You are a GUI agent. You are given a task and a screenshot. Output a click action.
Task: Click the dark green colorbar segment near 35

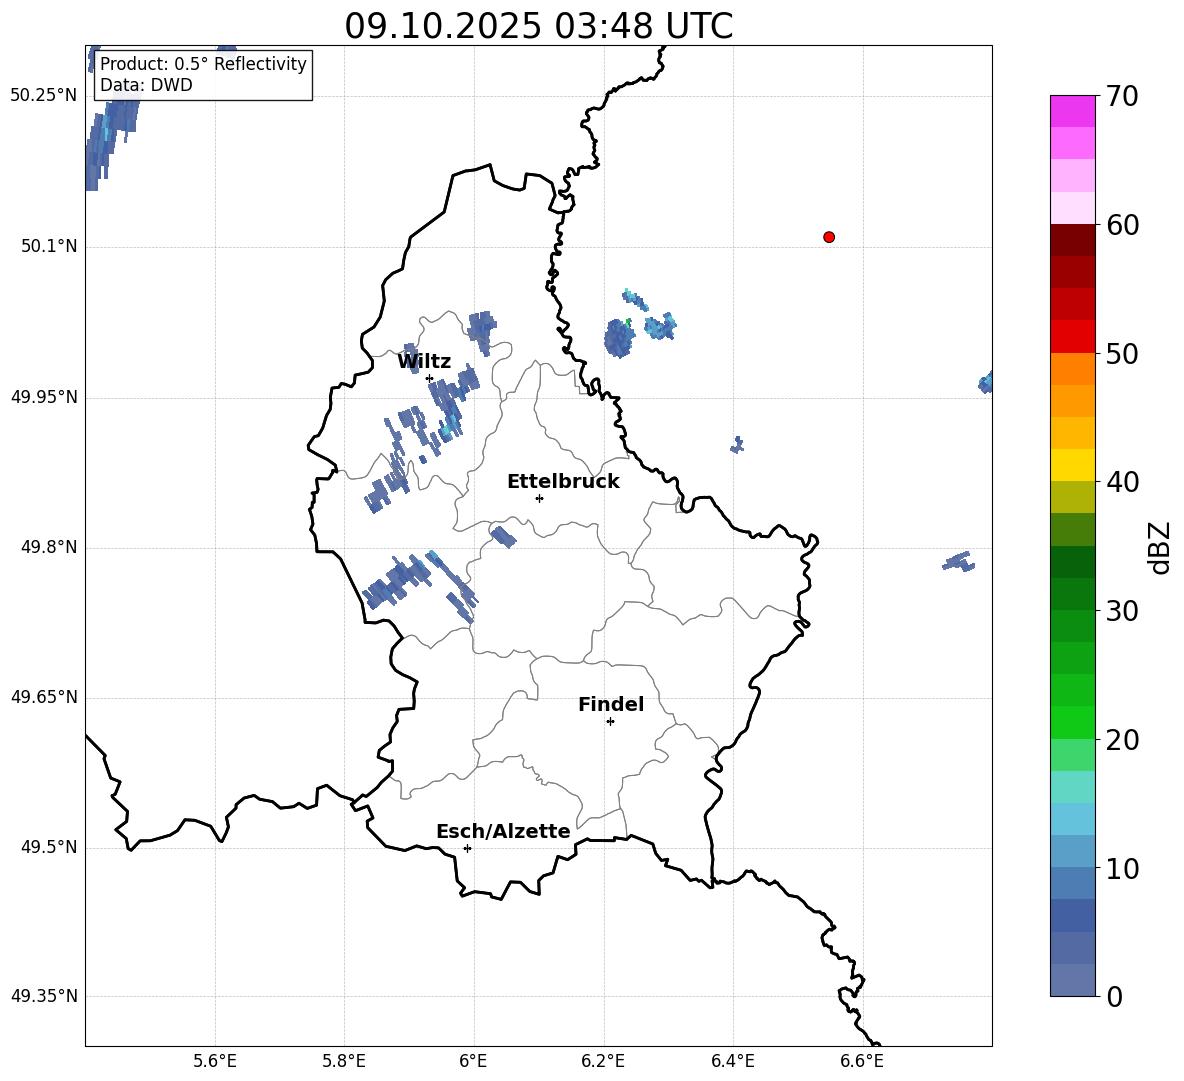click(1072, 562)
